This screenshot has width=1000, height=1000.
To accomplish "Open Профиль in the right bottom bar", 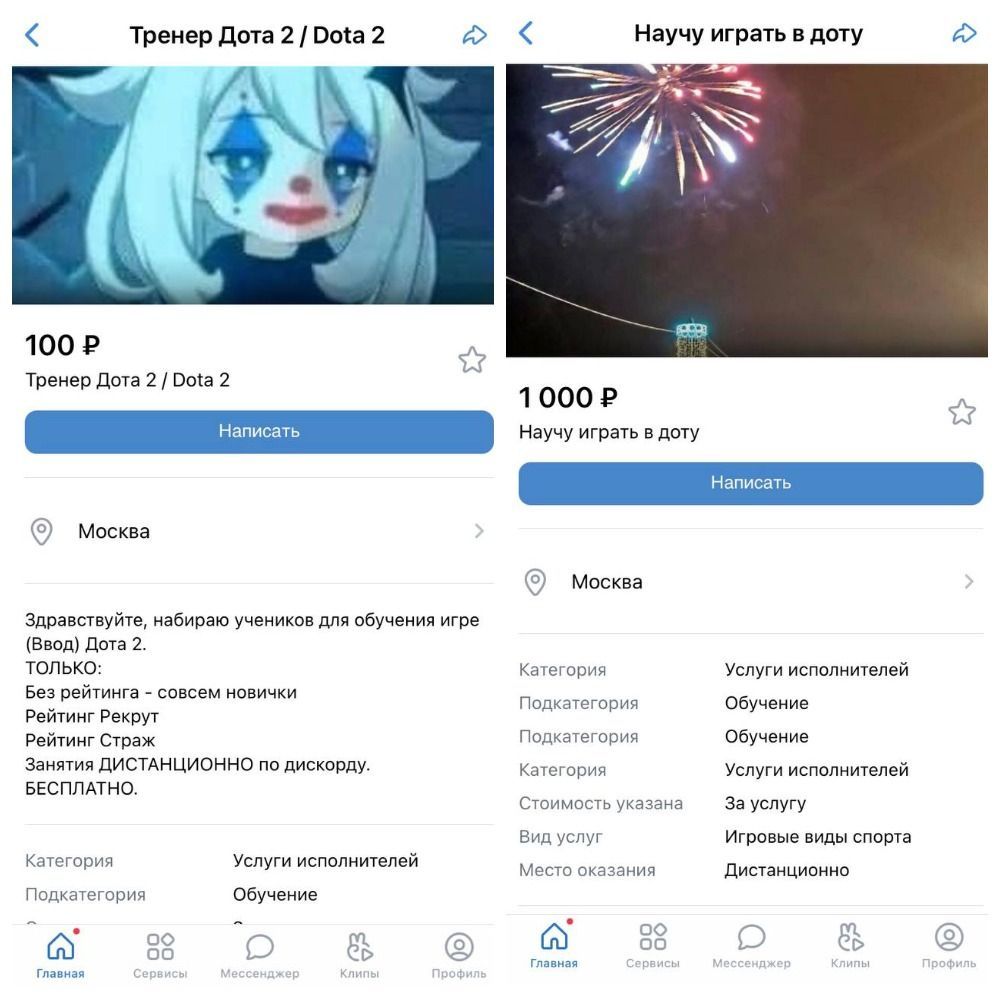I will click(x=948, y=945).
